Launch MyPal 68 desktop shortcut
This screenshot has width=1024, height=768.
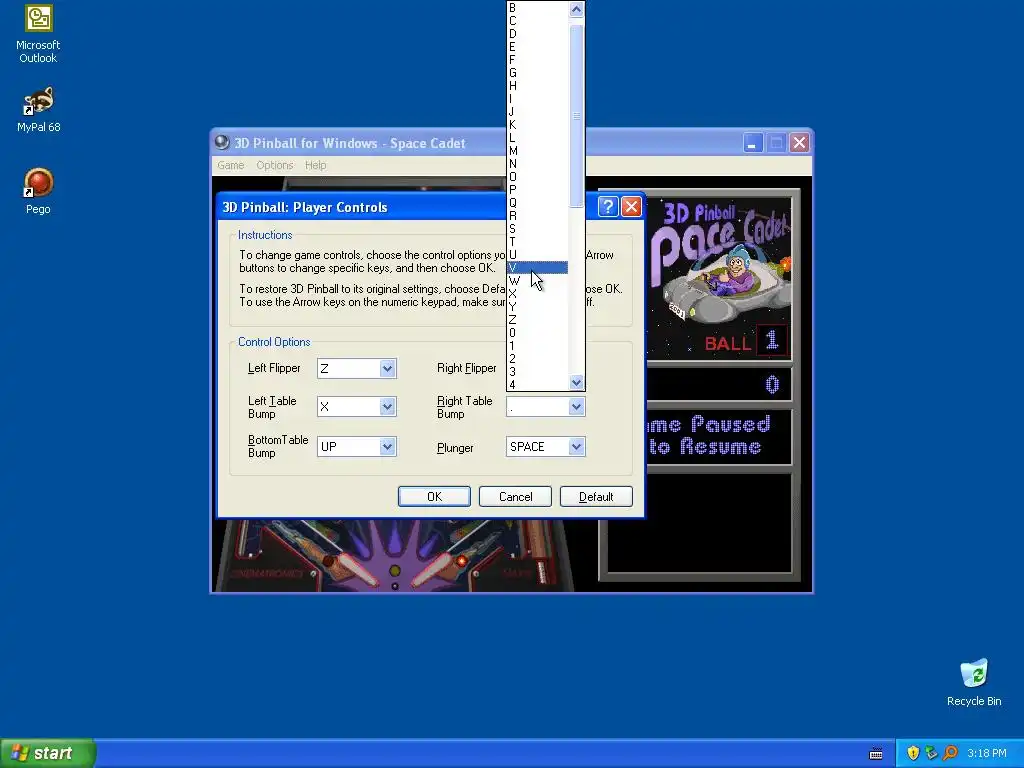38,110
